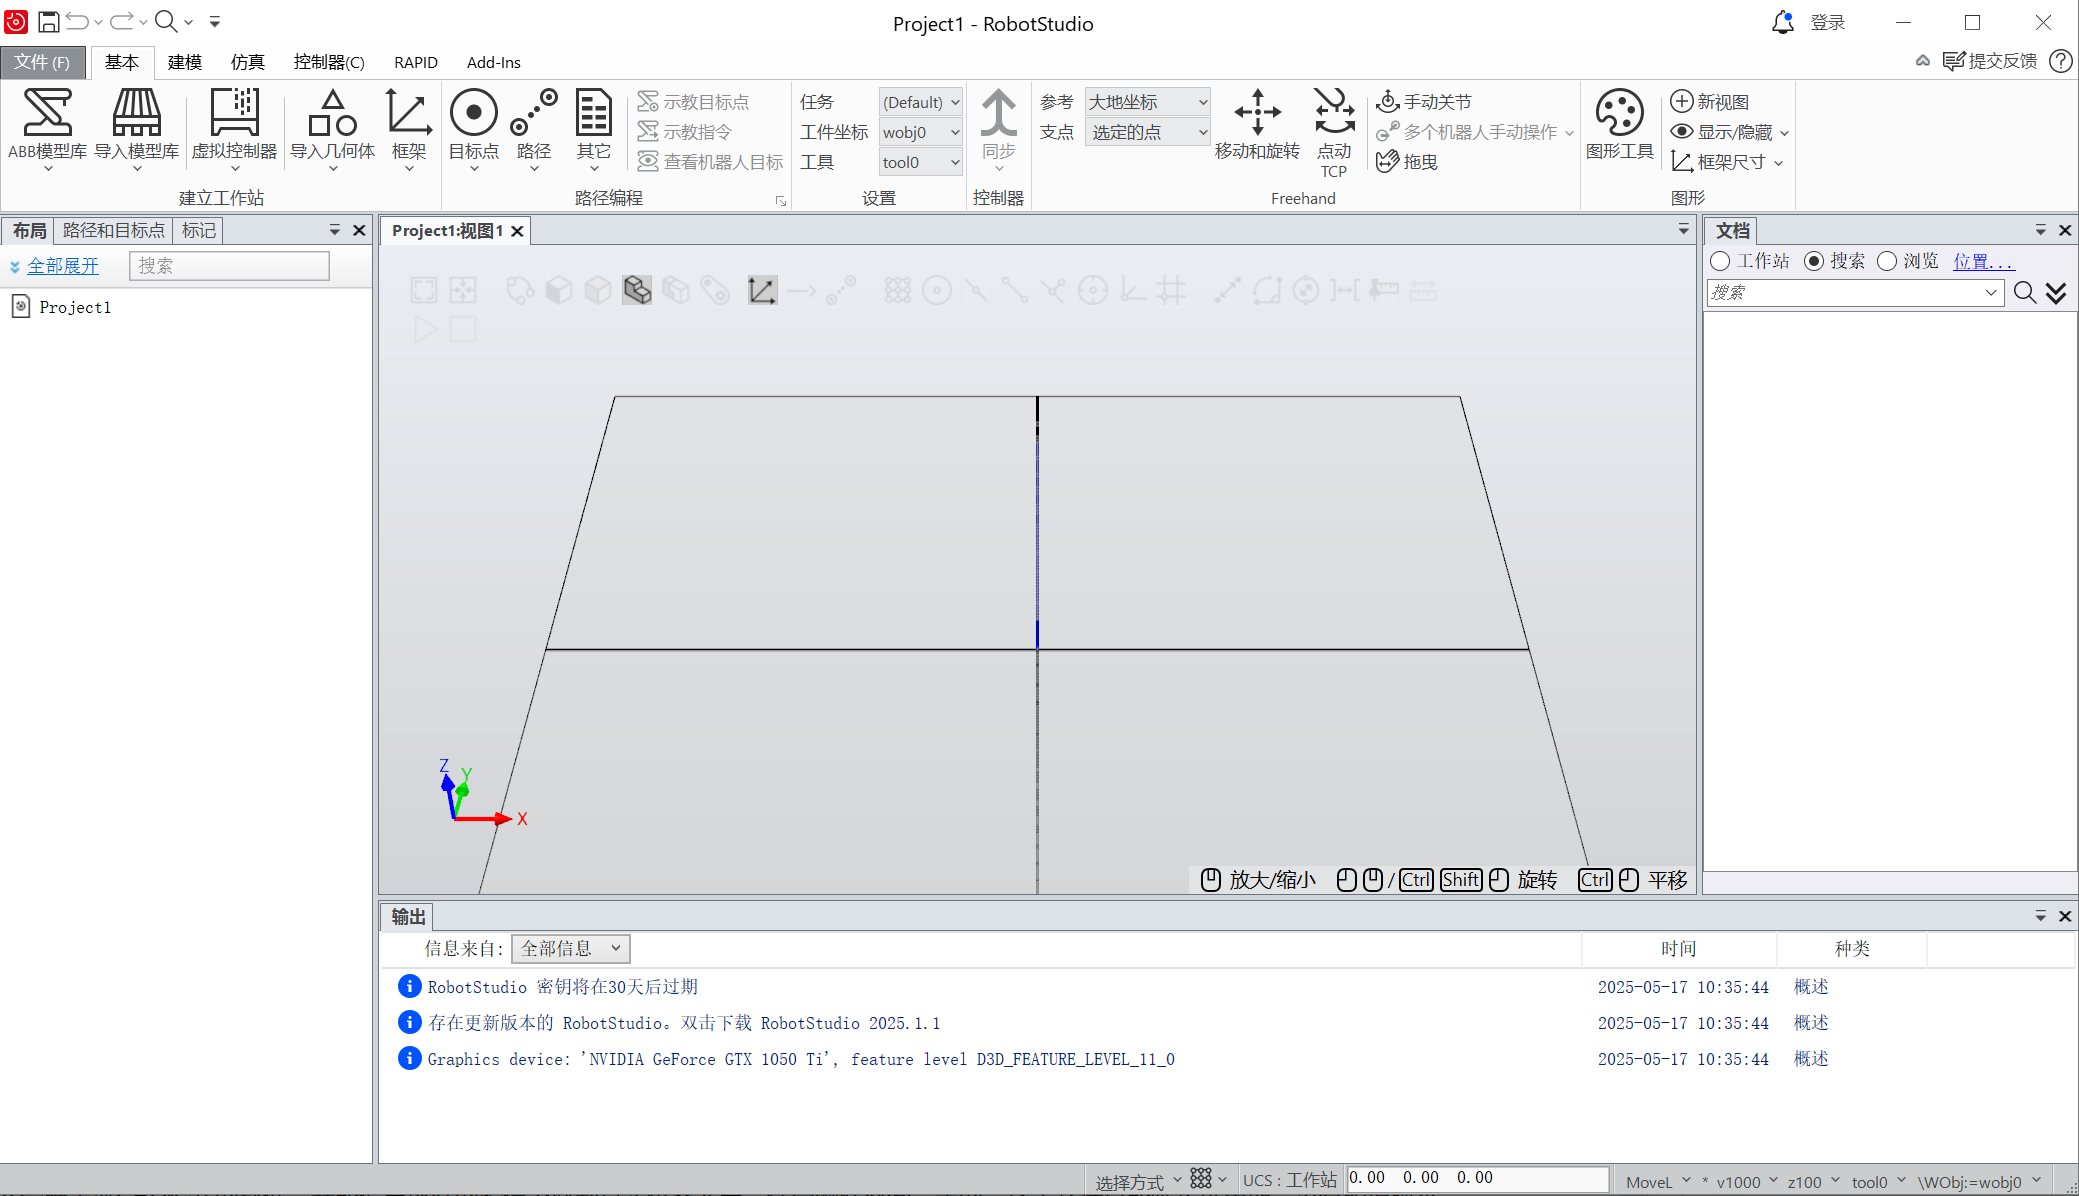
Task: Open the 任务 (Default) dropdown
Action: pyautogui.click(x=921, y=102)
